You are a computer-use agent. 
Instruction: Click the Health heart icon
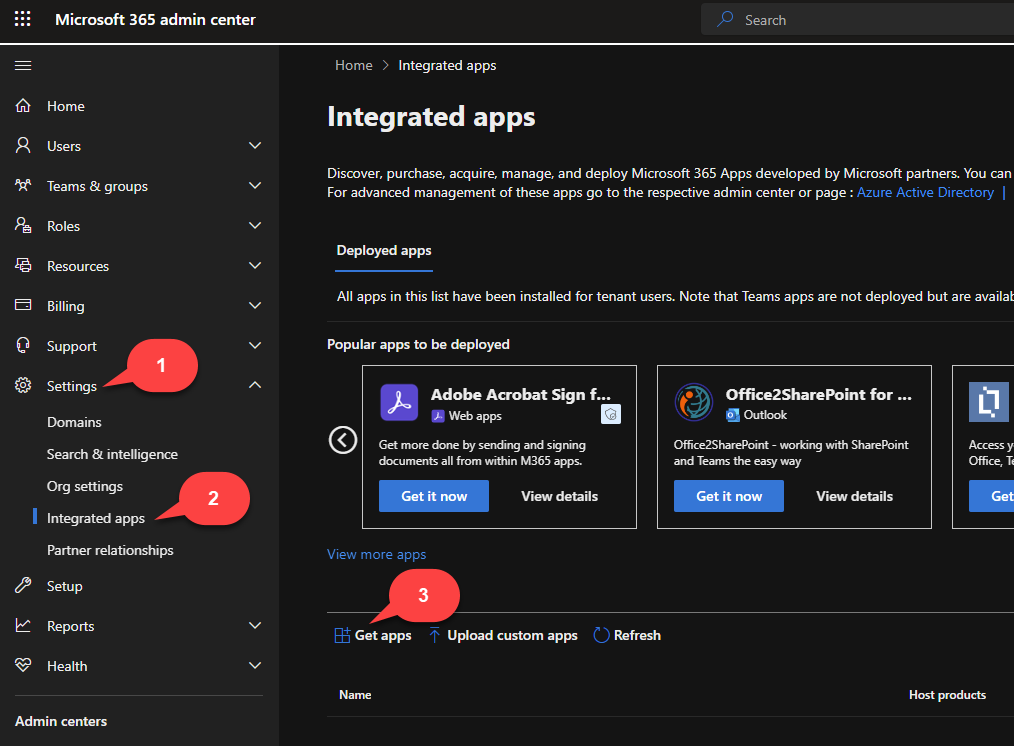(23, 666)
